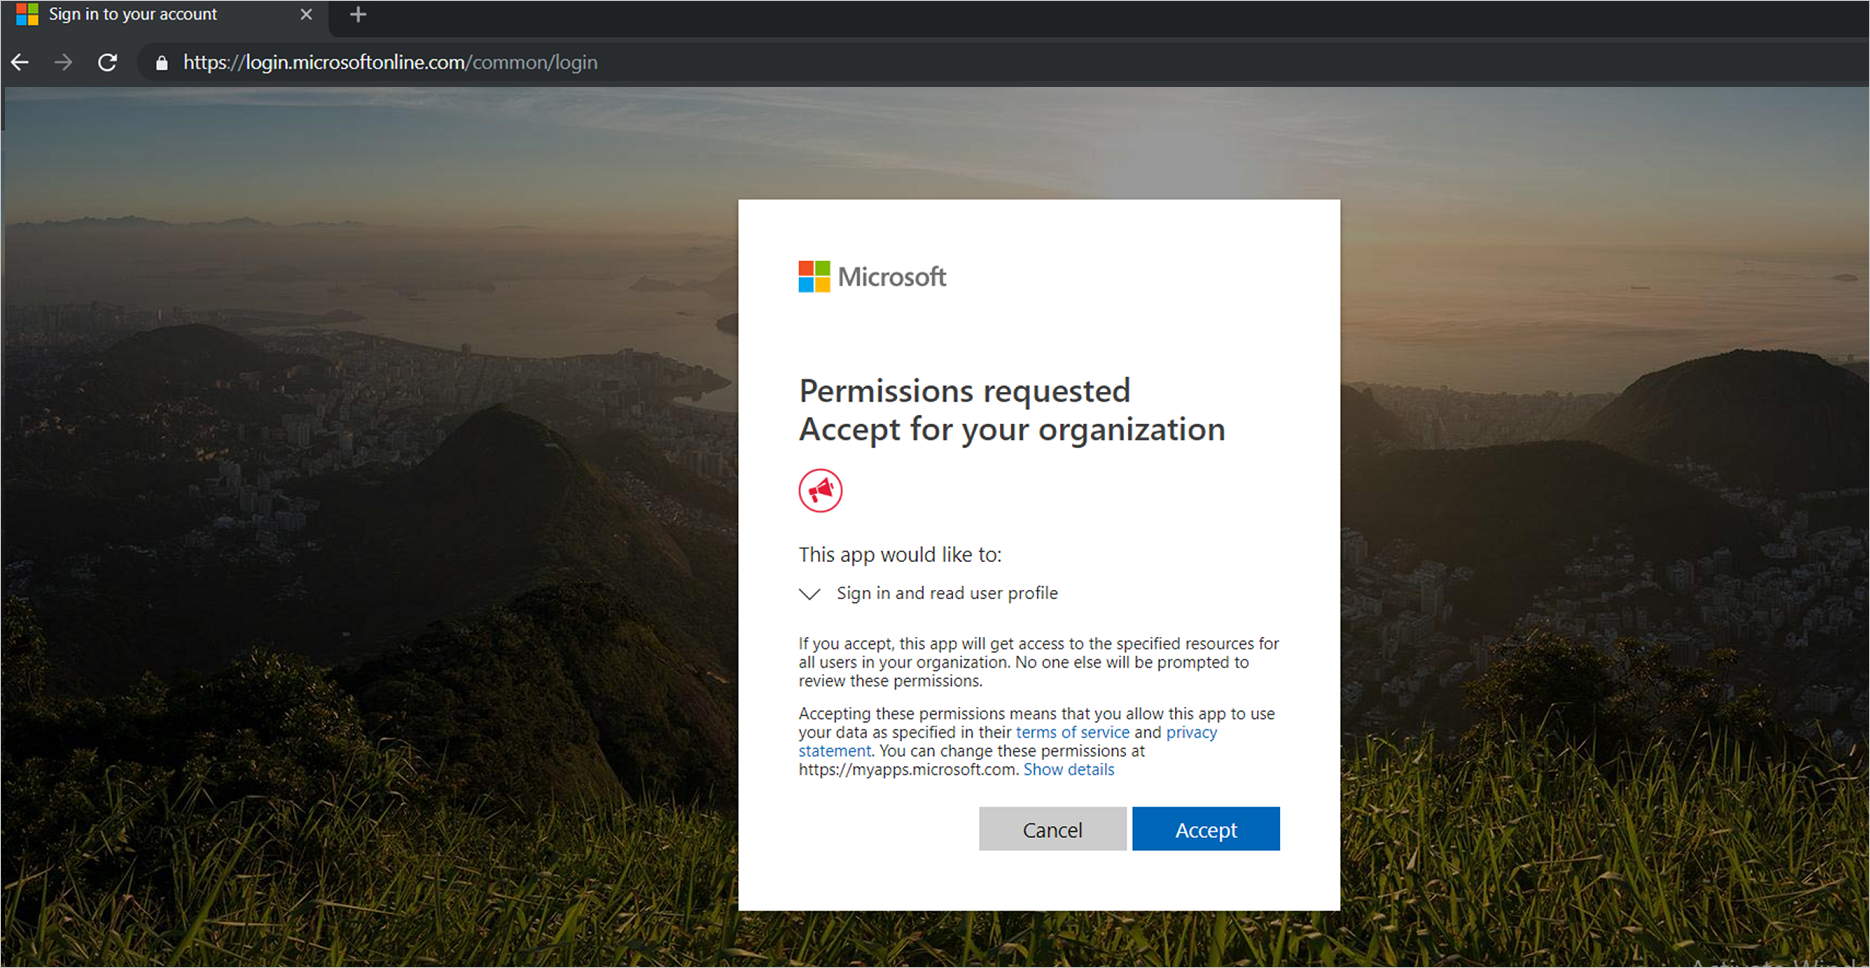
Task: Click the Show details link
Action: click(x=1068, y=769)
